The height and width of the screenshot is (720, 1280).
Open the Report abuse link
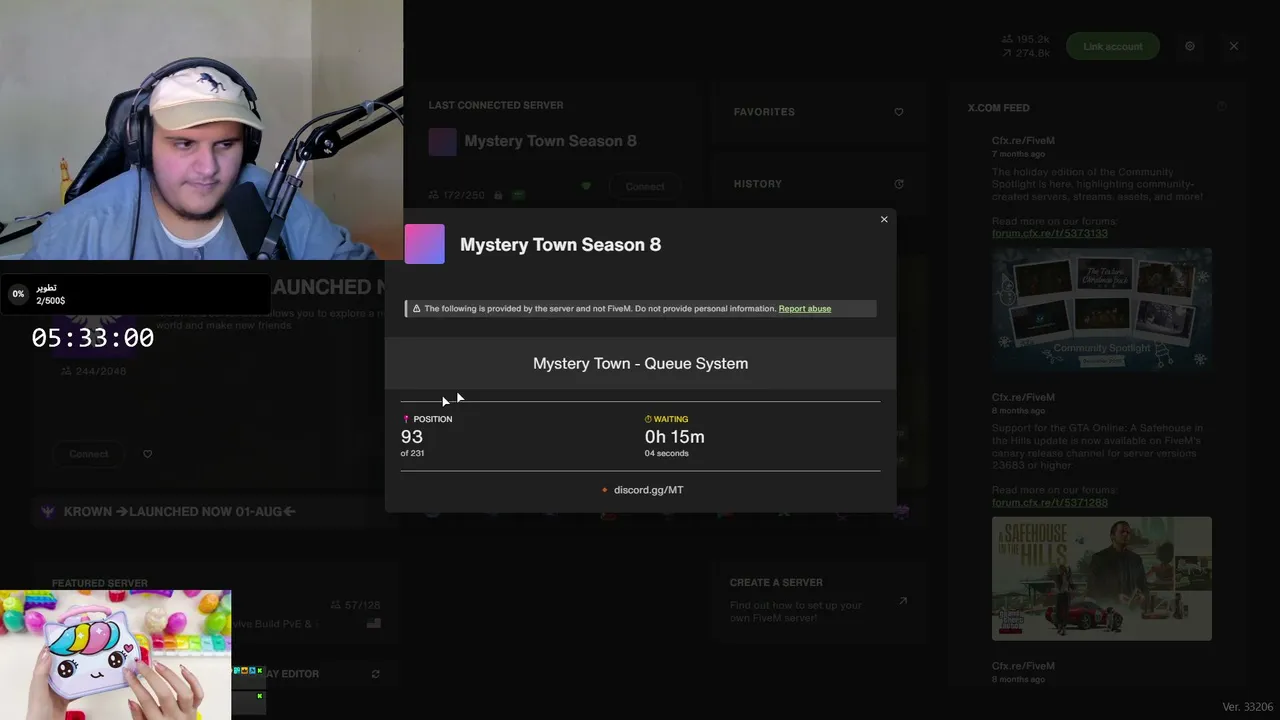tap(805, 309)
